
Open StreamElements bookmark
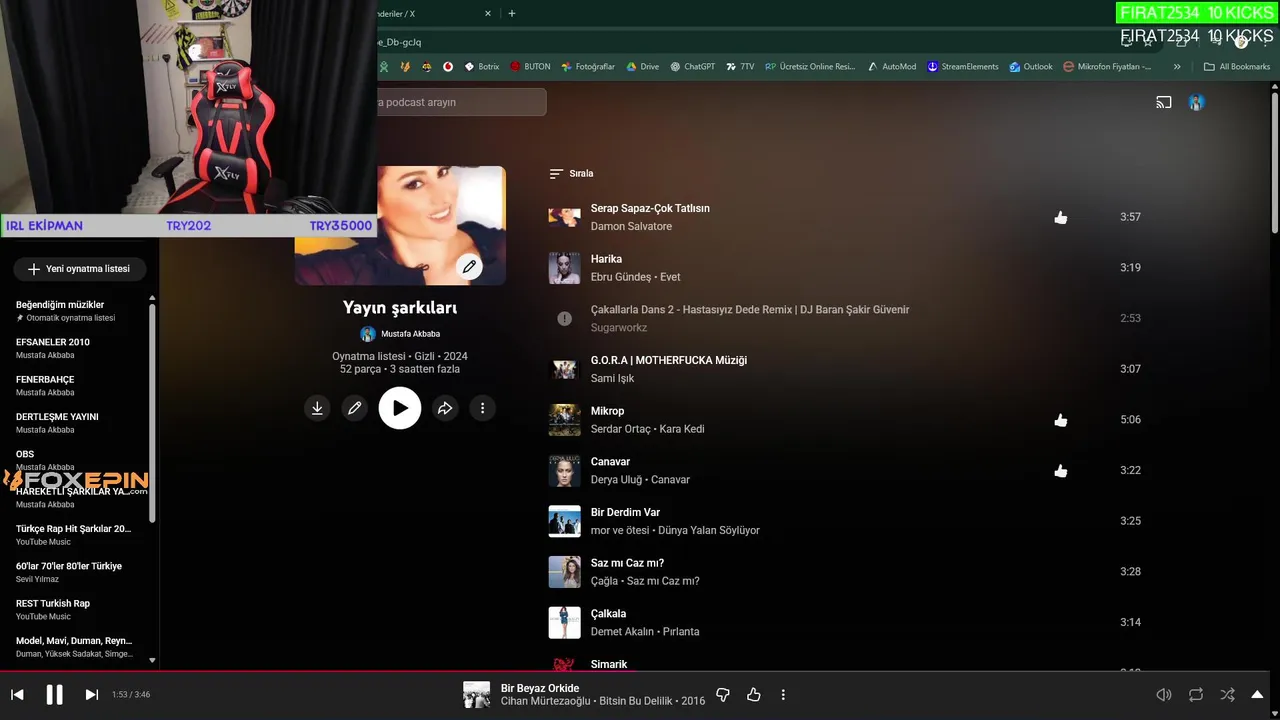coord(963,67)
